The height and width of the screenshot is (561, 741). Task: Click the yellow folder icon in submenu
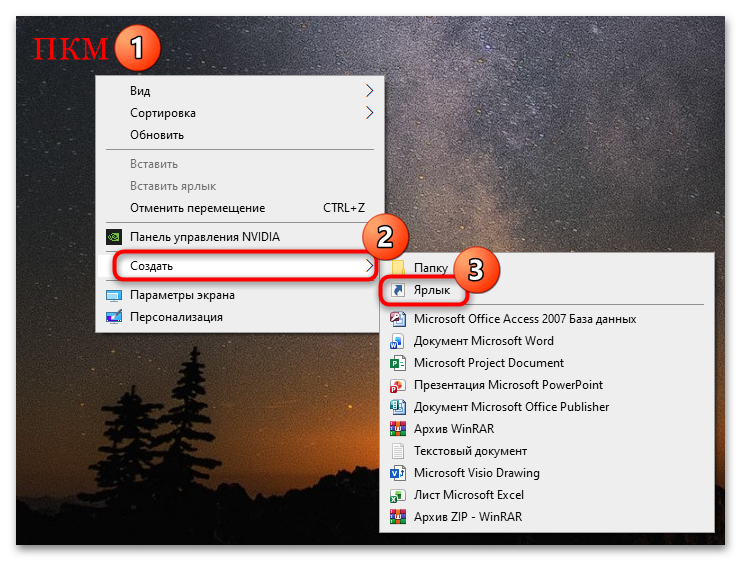pyautogui.click(x=398, y=268)
